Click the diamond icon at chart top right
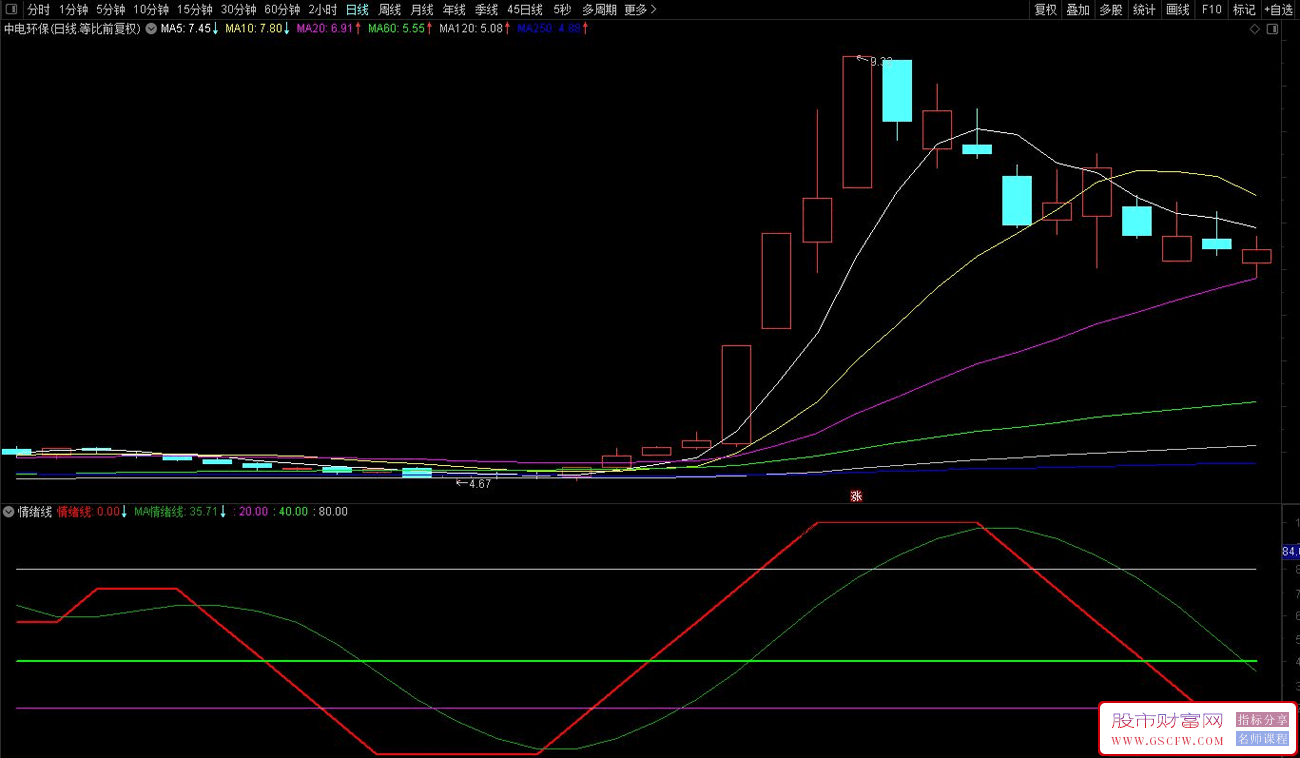This screenshot has height=758, width=1300. point(1255,29)
